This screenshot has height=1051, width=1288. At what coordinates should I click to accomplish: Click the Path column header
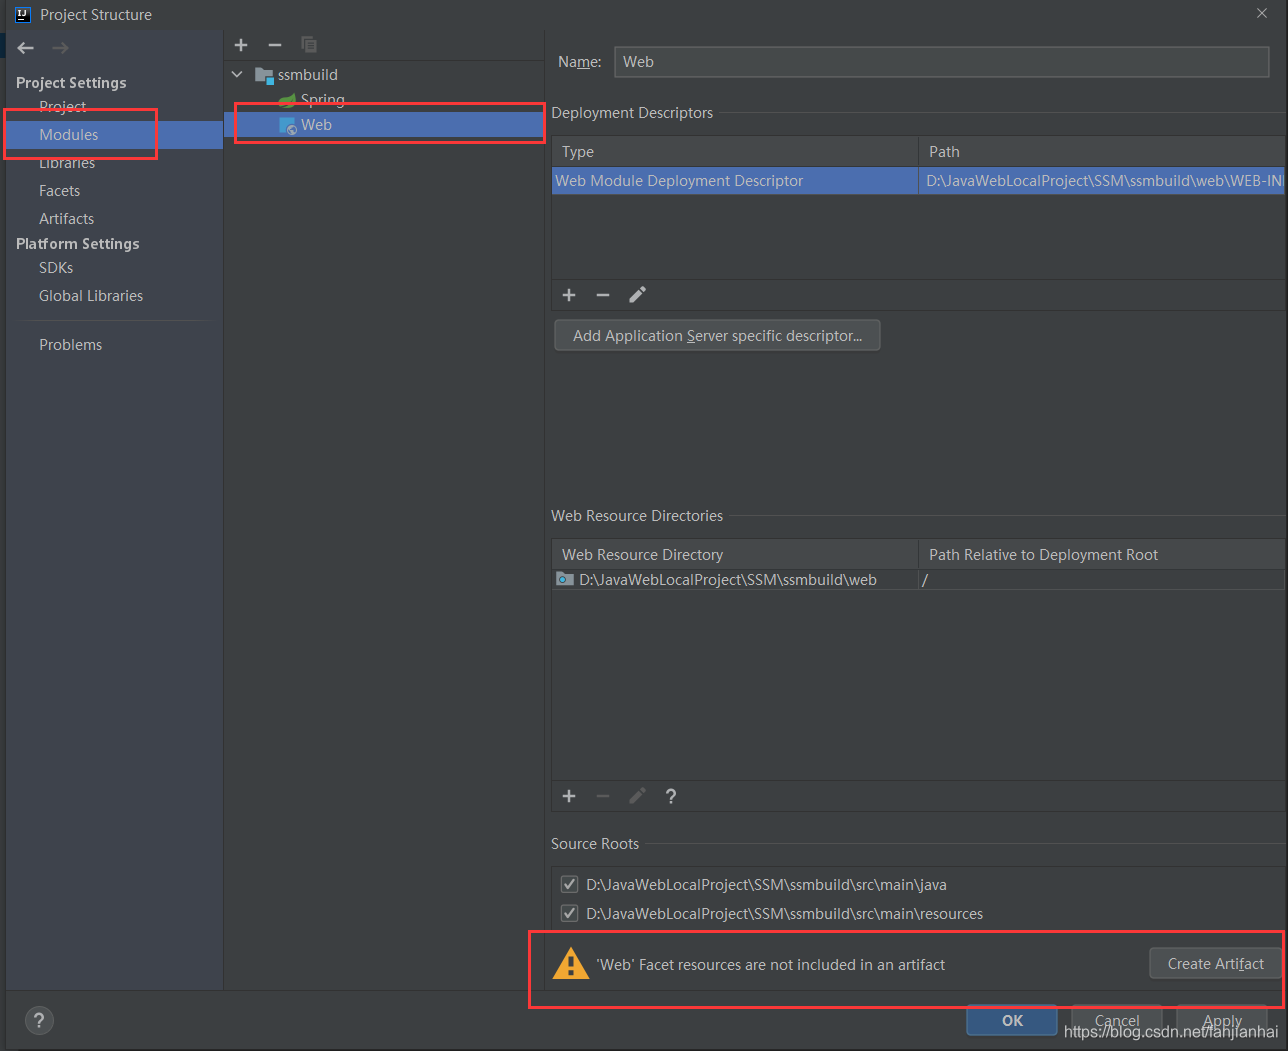(1102, 152)
